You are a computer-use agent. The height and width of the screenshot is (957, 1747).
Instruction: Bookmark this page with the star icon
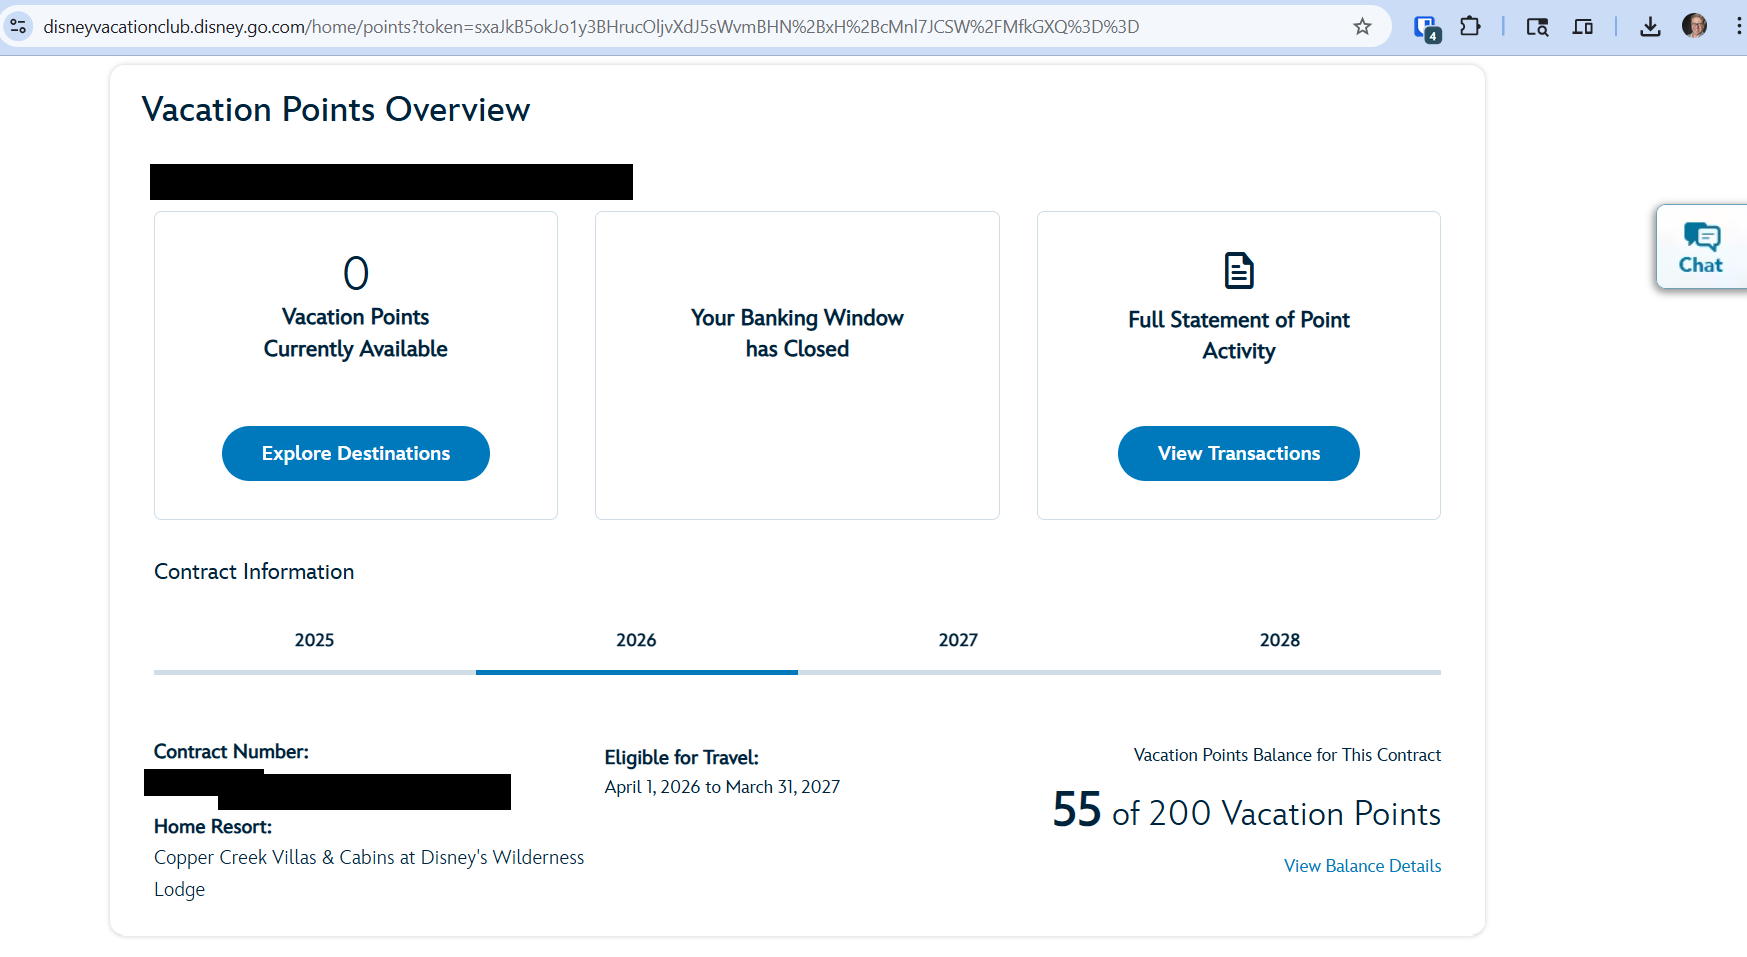click(x=1362, y=27)
